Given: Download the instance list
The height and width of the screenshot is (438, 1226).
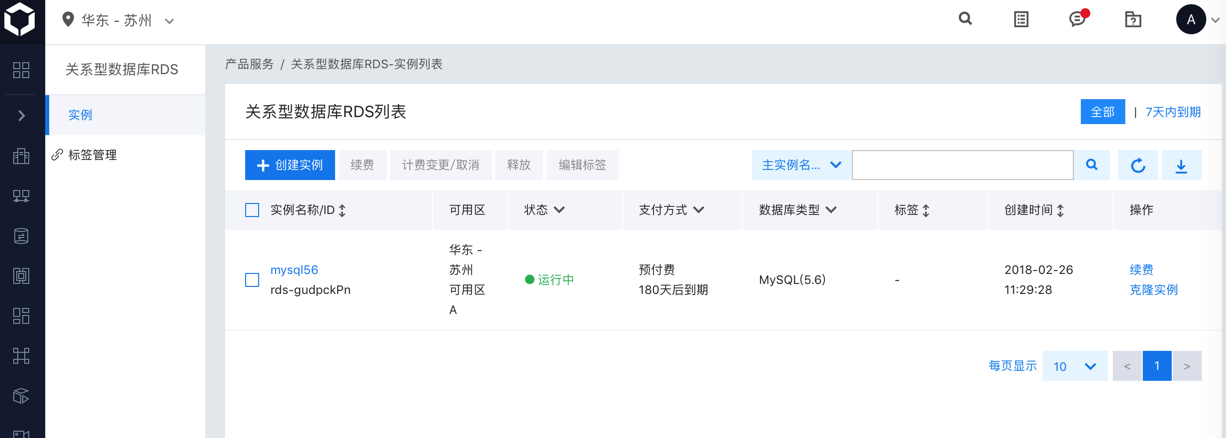Looking at the screenshot, I should point(1181,165).
